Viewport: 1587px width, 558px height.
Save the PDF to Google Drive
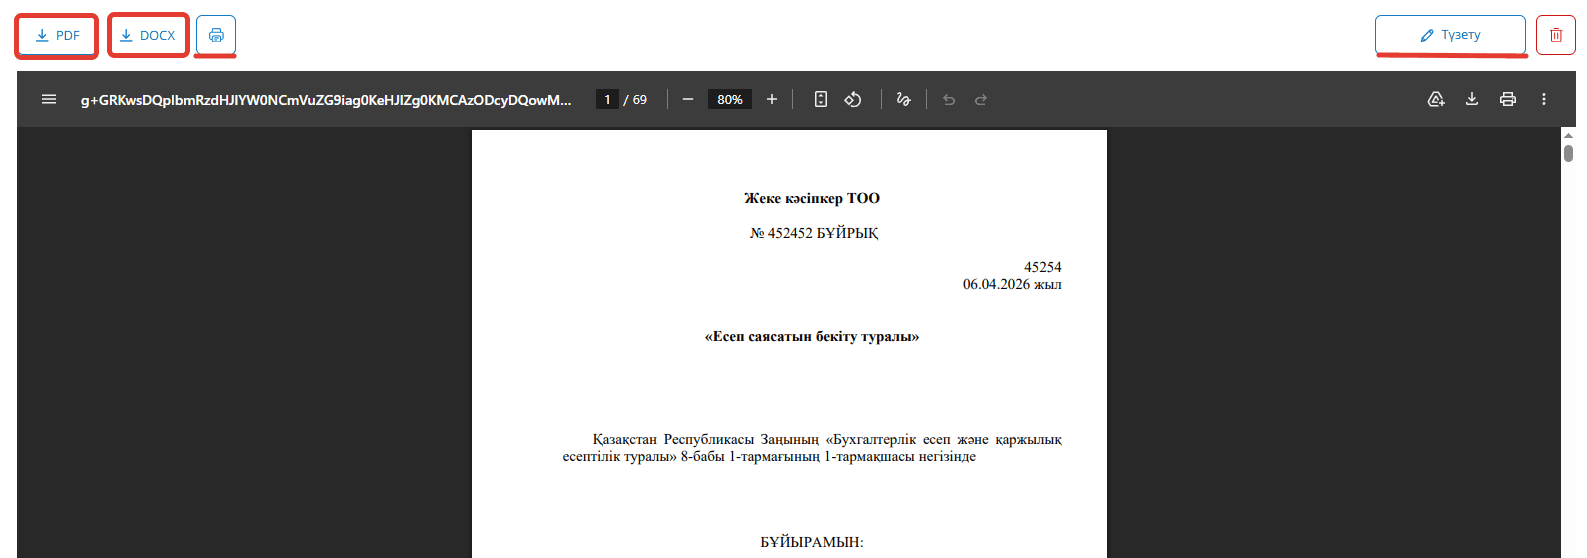(1436, 99)
